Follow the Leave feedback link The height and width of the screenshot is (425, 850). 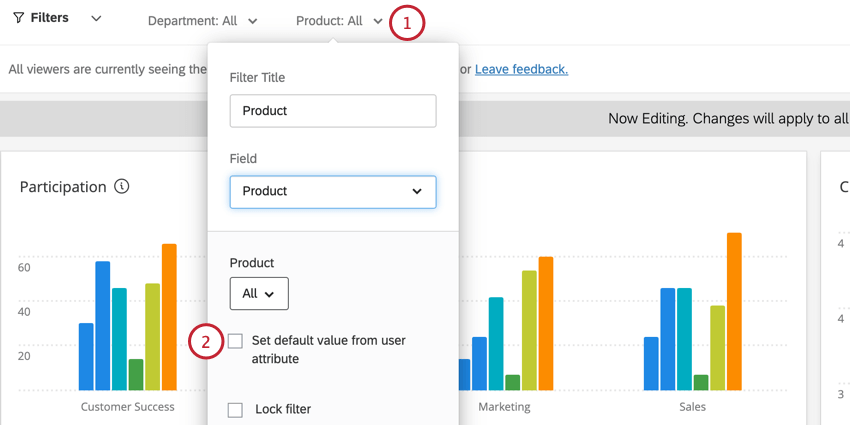coord(521,69)
